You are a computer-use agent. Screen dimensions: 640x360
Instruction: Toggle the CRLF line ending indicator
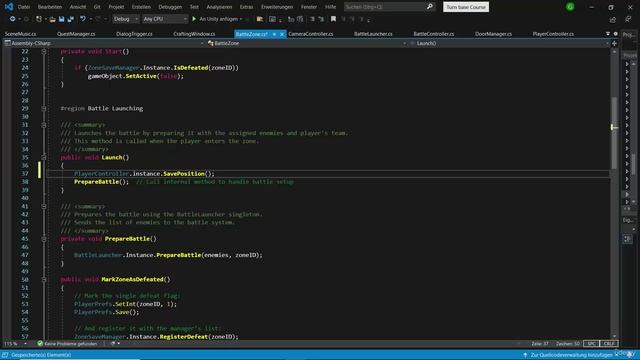coord(609,344)
